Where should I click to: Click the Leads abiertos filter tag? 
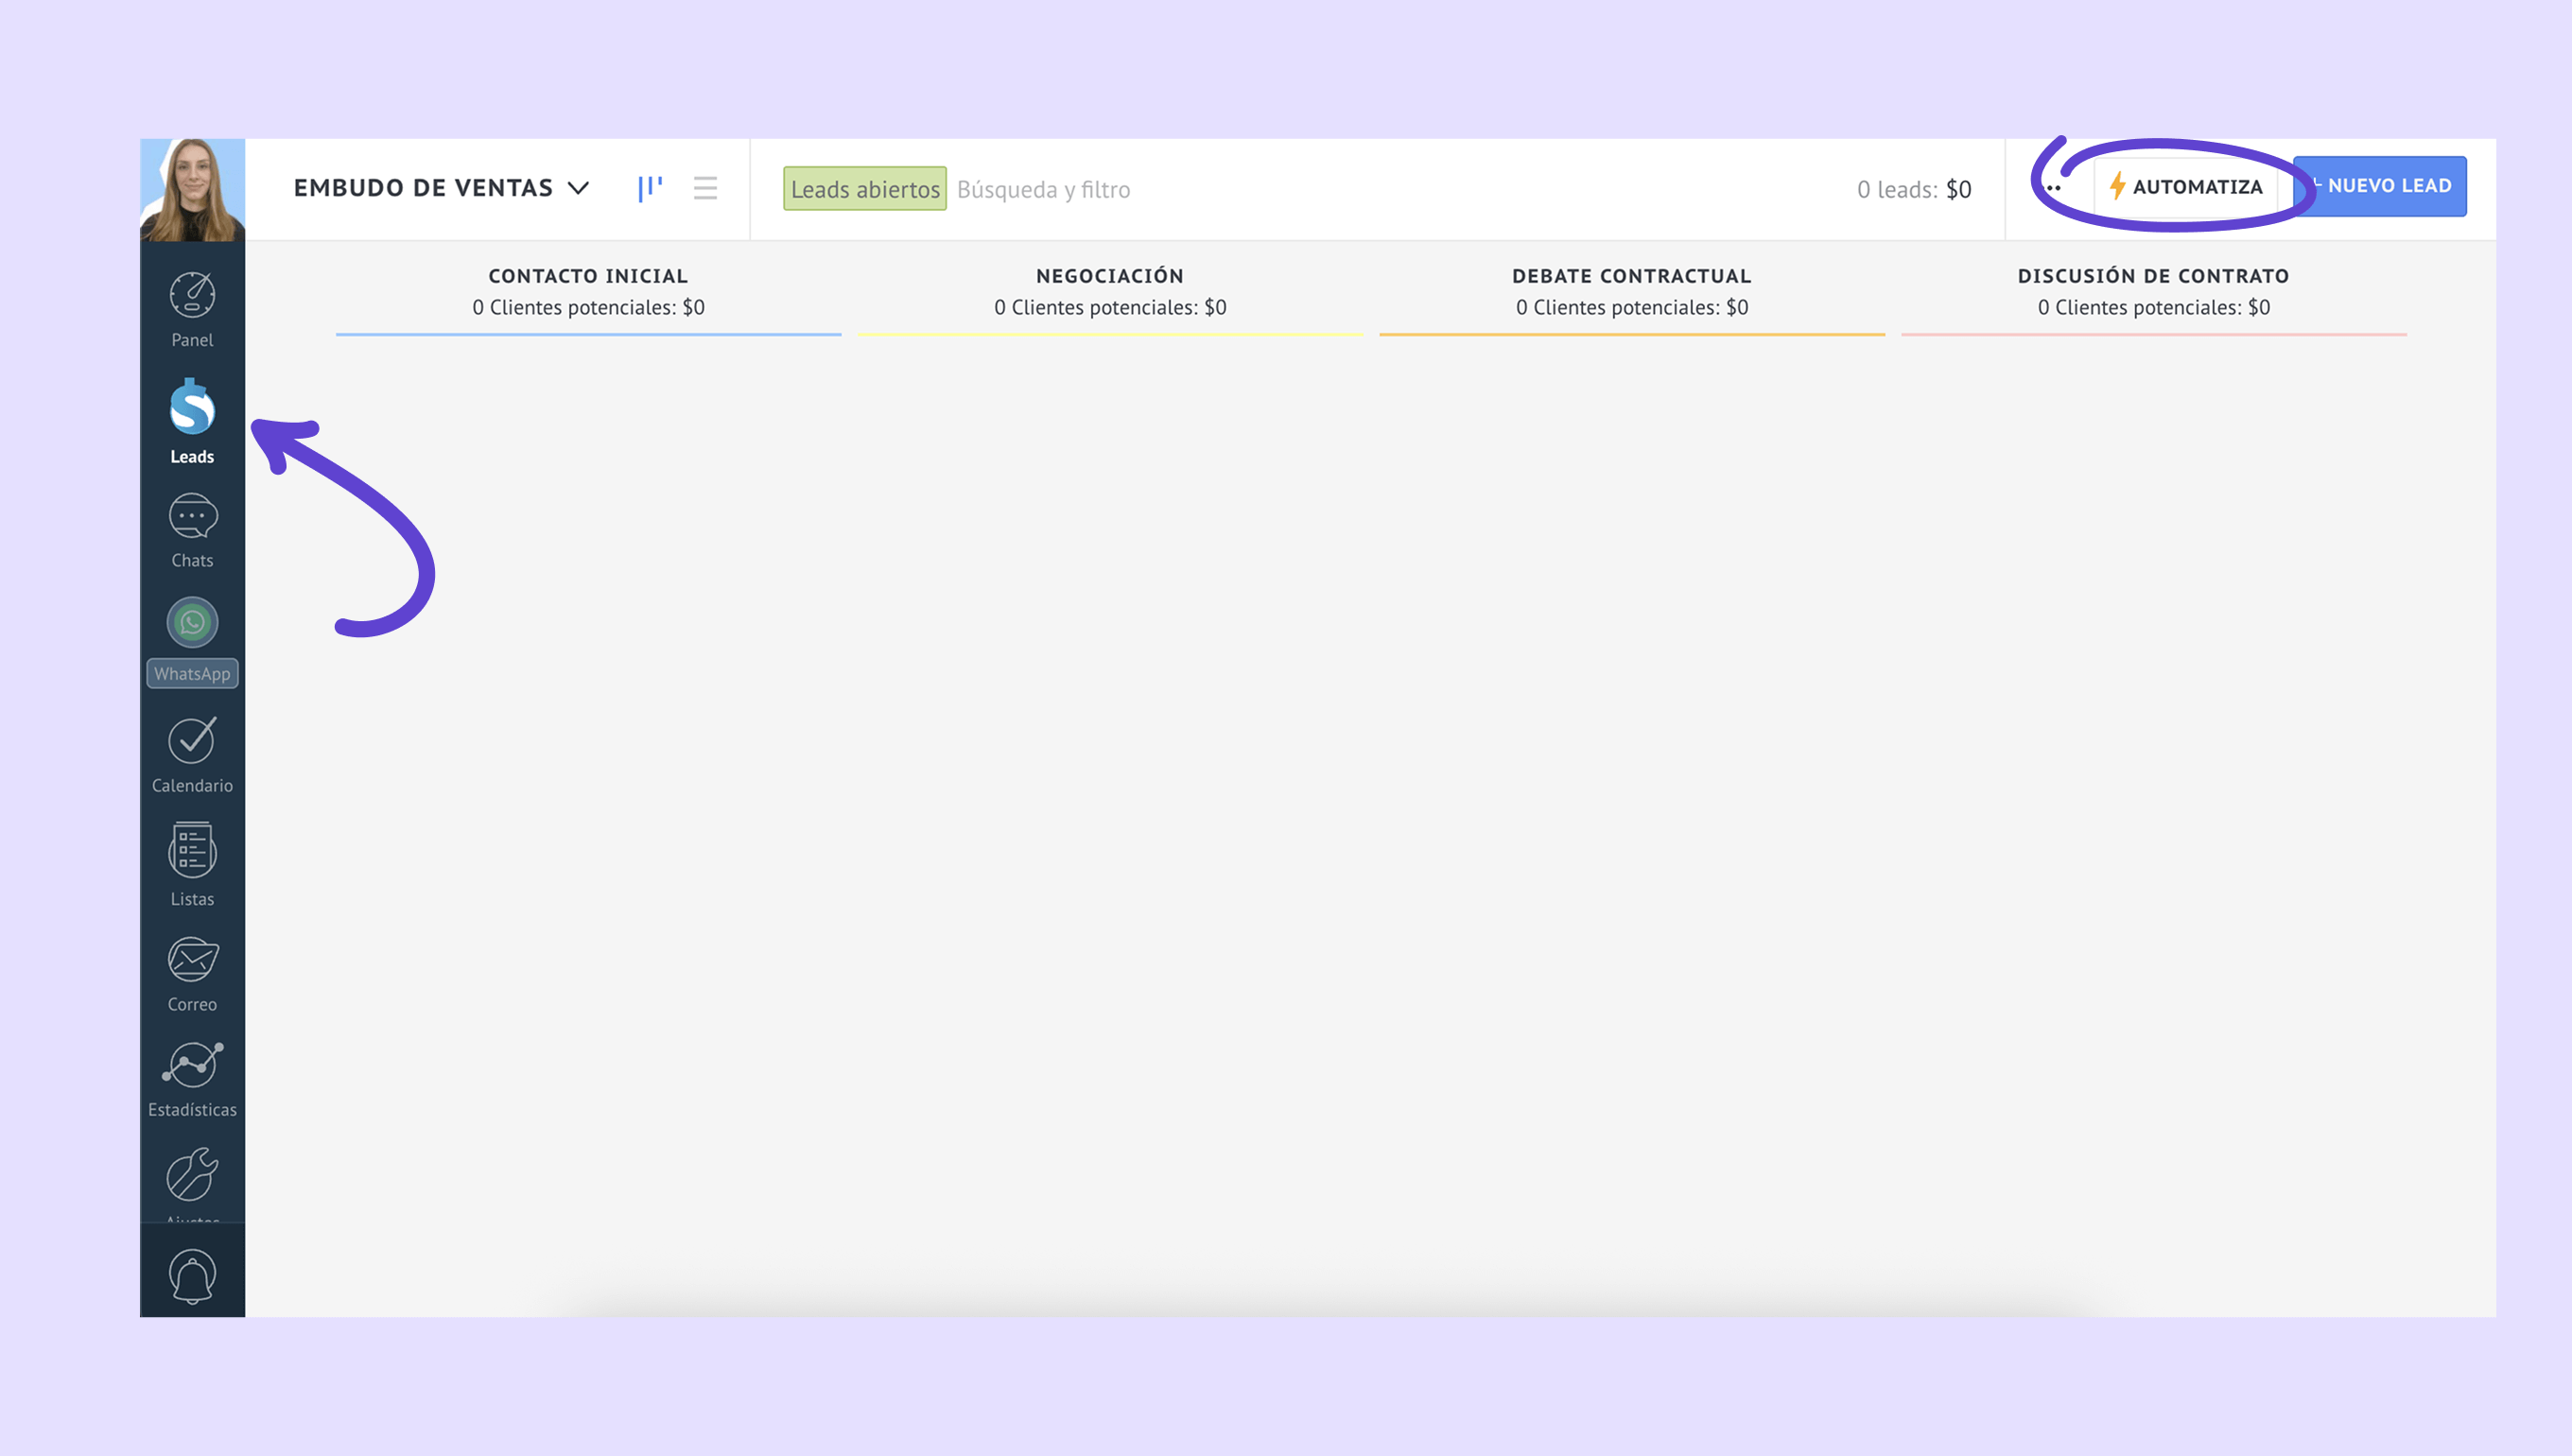(864, 189)
